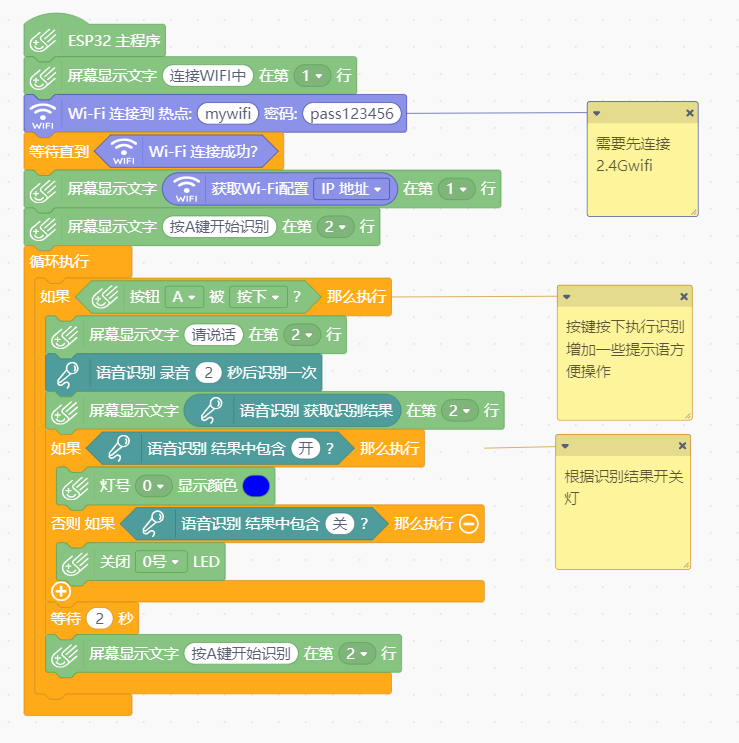Click the icon of the 灯号 0 显示颜色 block
The image size is (739, 743).
(x=75, y=487)
